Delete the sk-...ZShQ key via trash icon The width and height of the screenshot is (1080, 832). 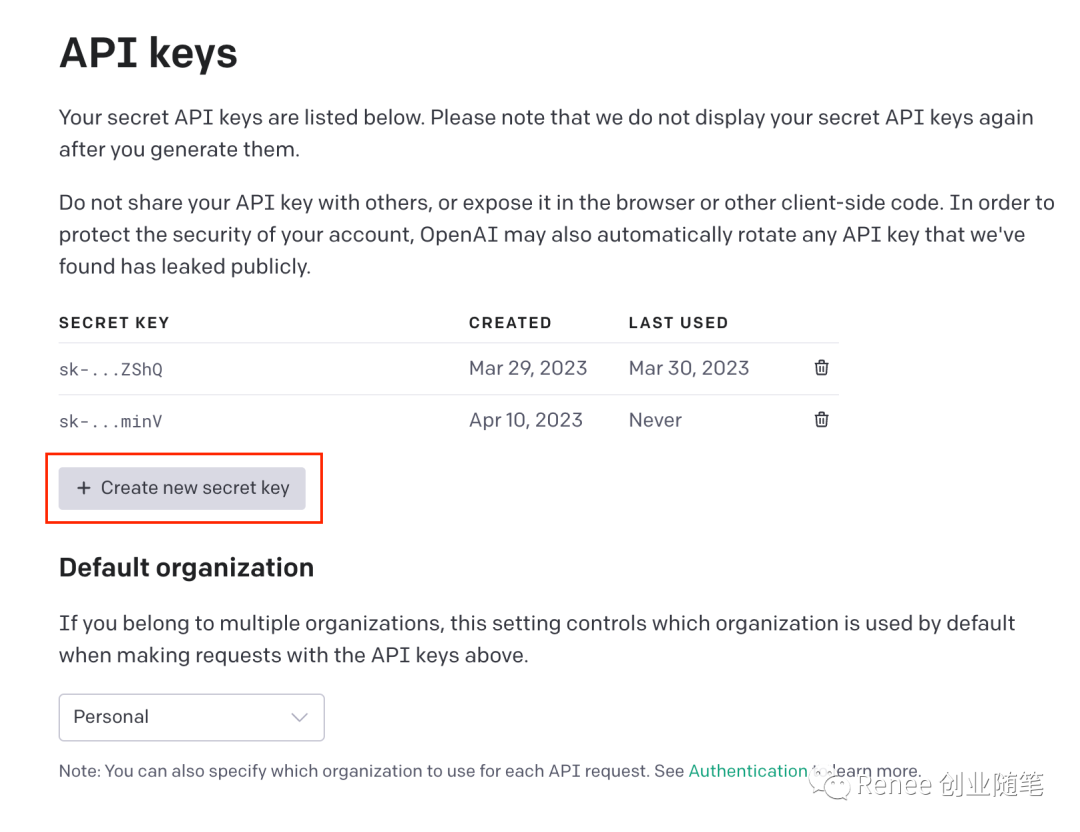821,368
